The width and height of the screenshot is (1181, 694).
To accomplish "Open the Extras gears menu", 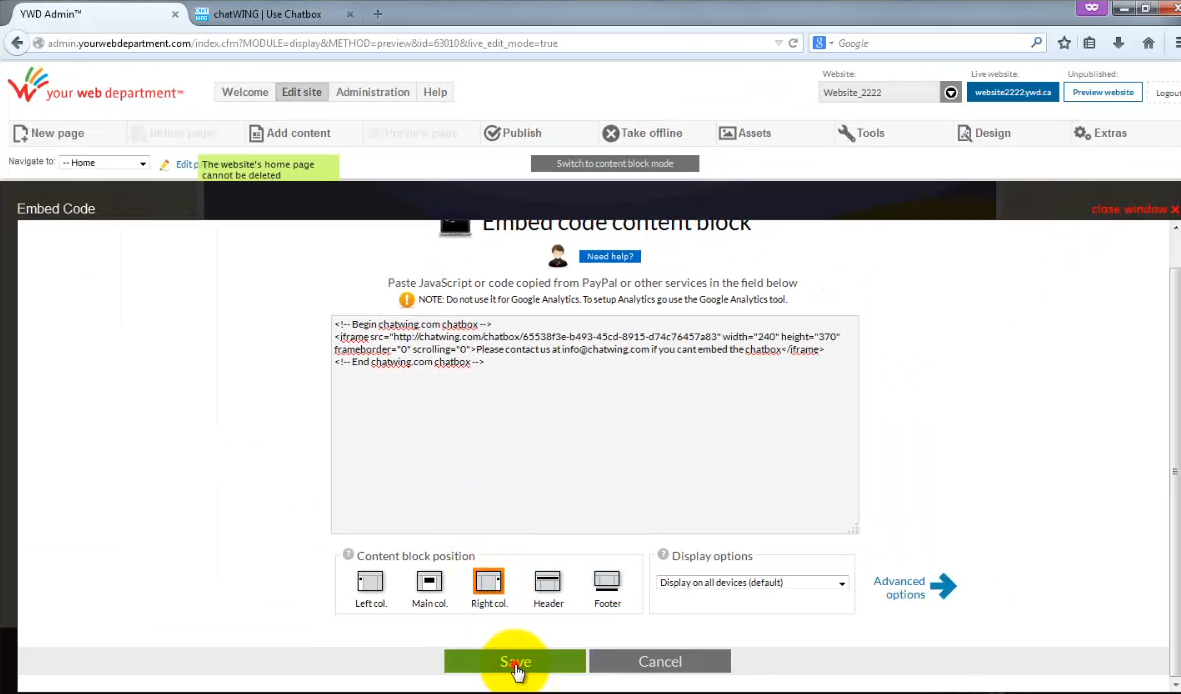I will pyautogui.click(x=1100, y=133).
